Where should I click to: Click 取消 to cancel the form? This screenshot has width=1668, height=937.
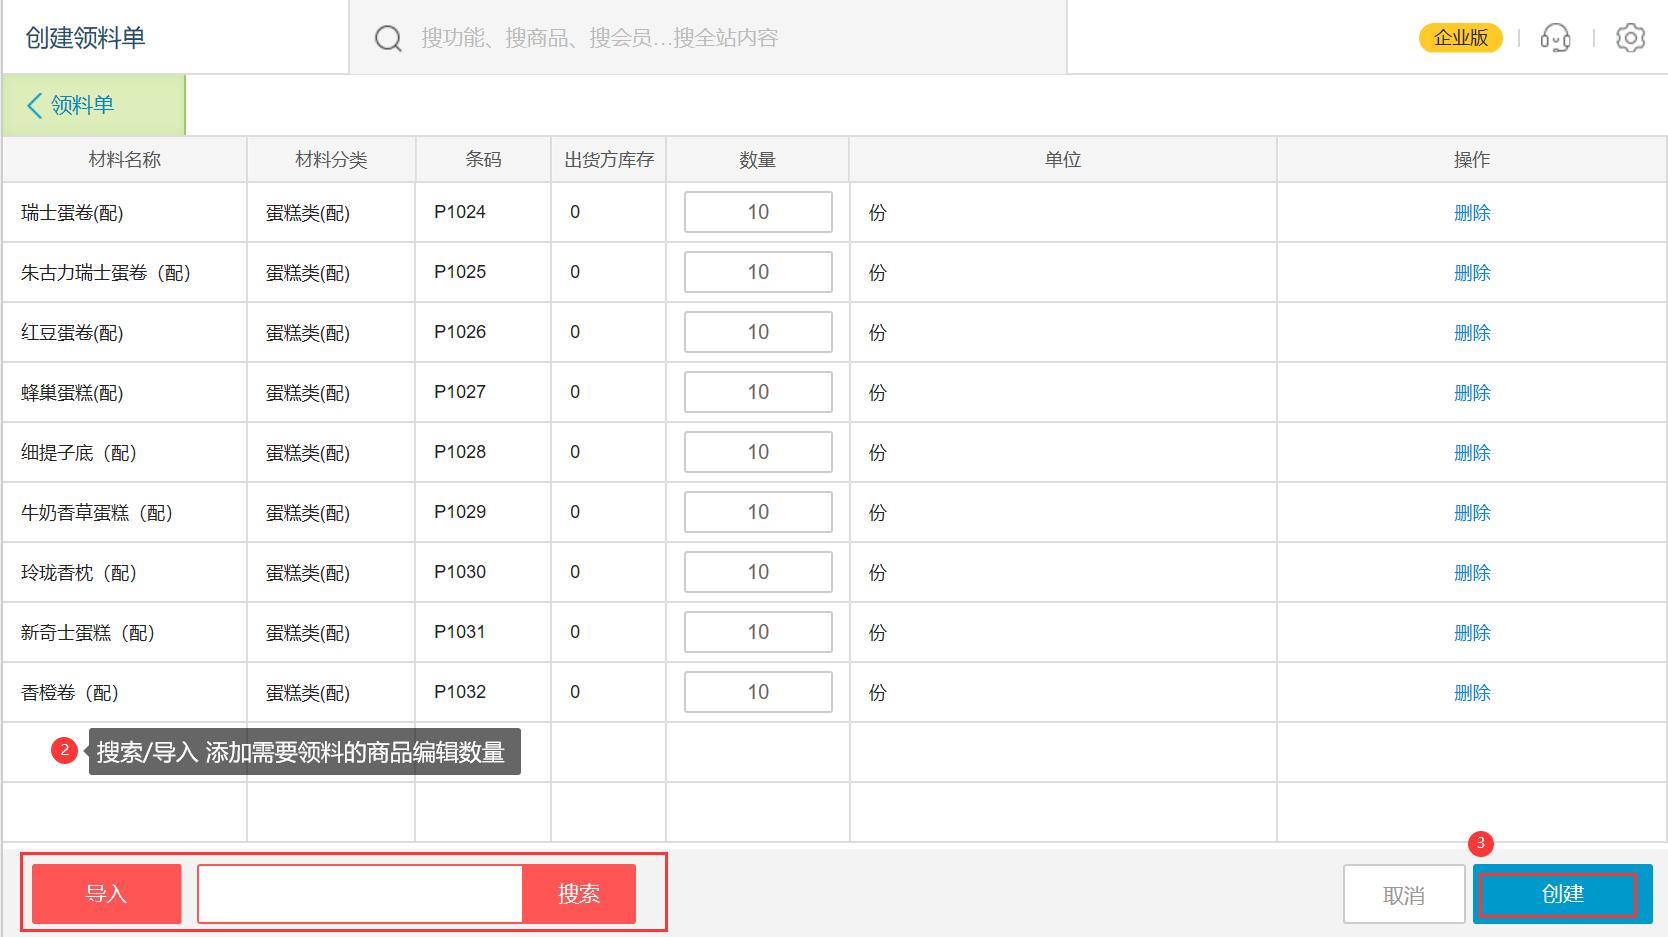click(x=1403, y=895)
